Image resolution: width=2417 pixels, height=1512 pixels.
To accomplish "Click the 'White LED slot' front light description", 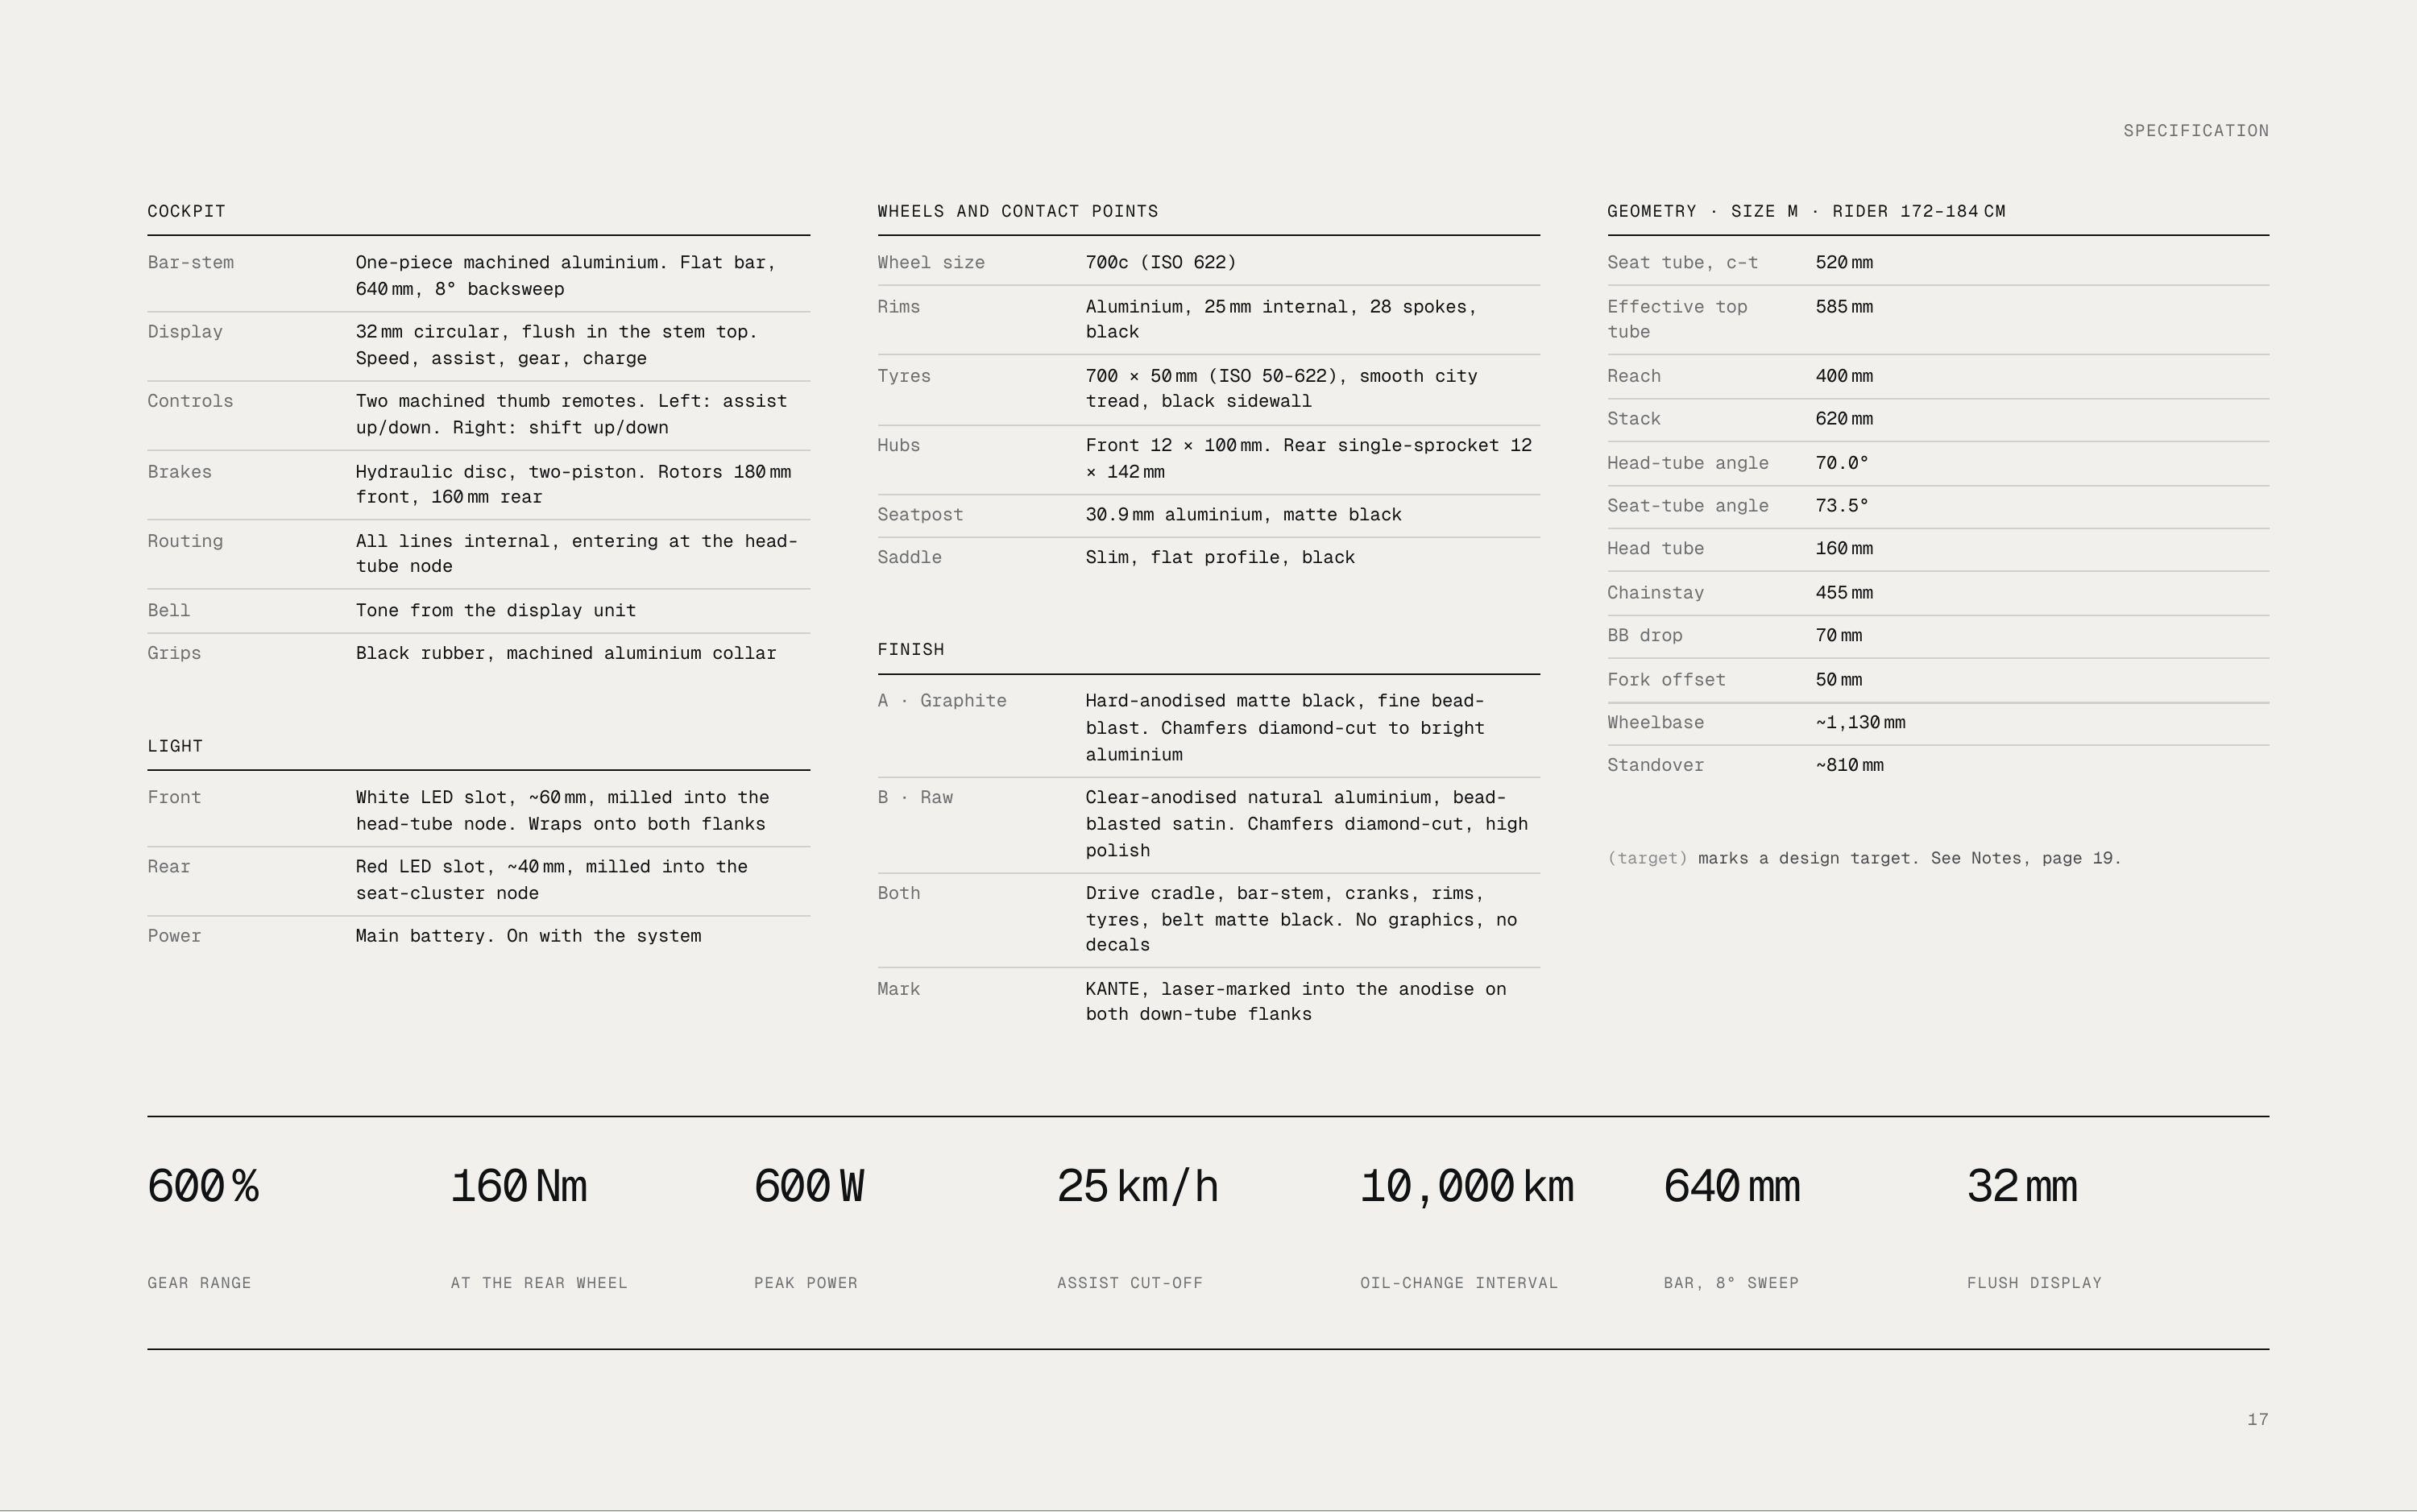I will point(563,811).
